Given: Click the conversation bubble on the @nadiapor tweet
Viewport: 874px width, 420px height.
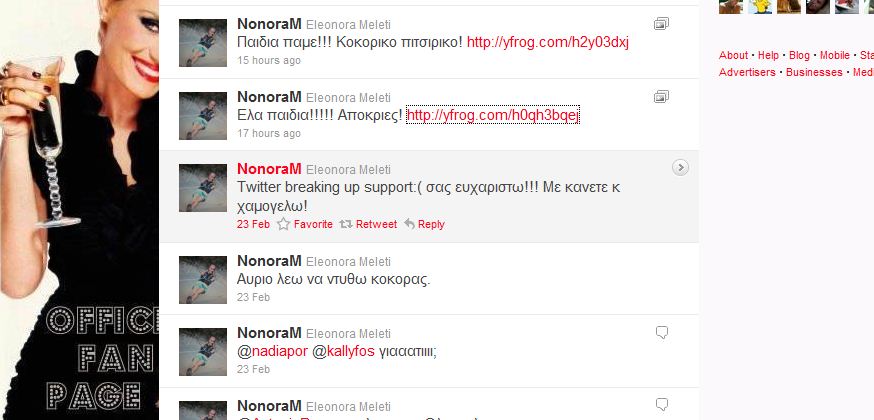Looking at the screenshot, I should click(x=662, y=333).
